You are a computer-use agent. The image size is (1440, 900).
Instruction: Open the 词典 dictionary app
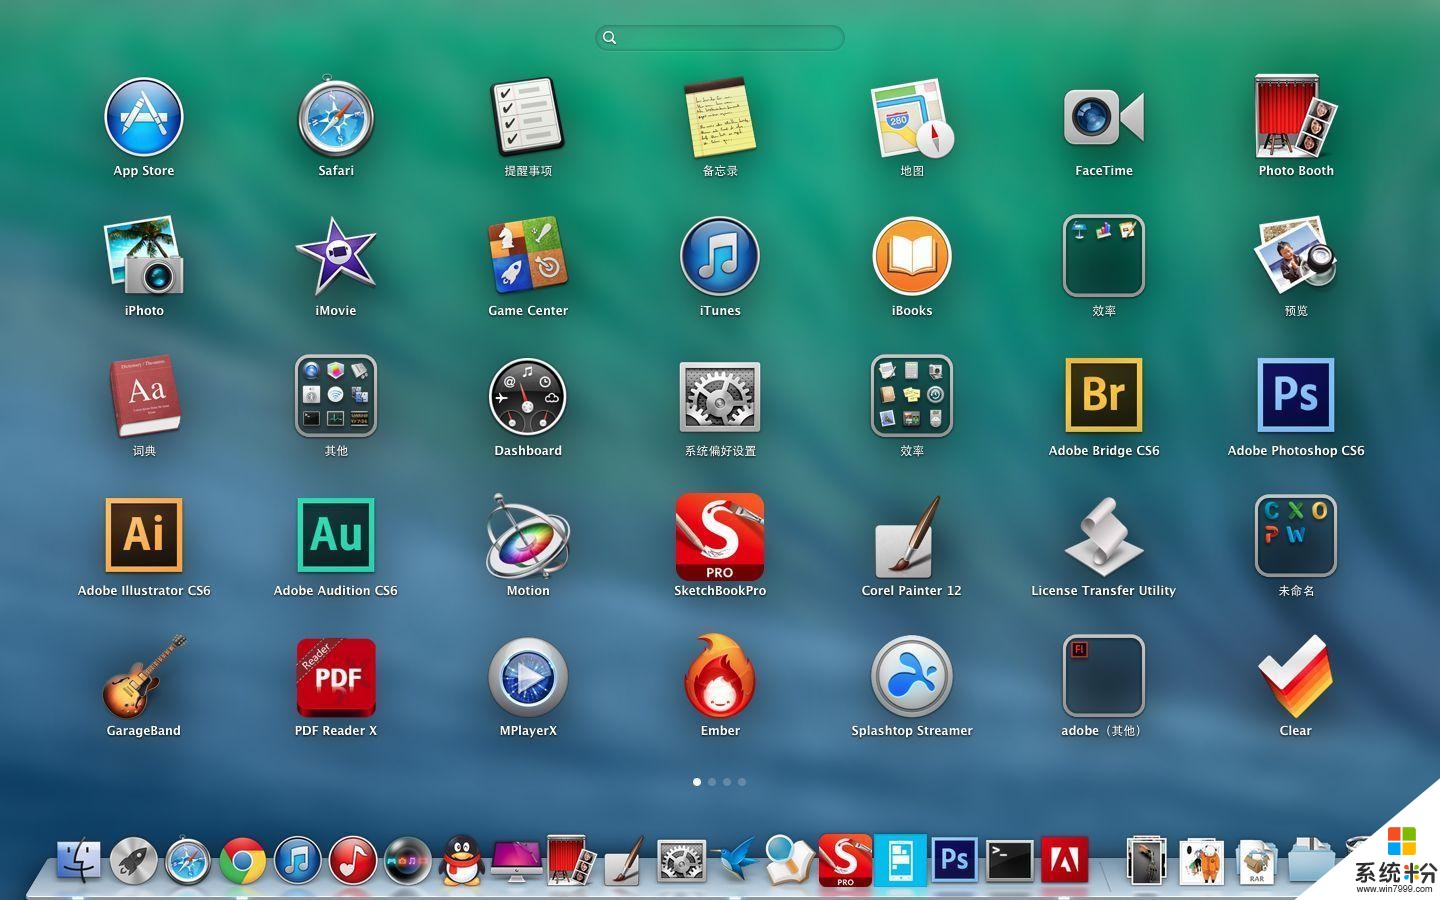pyautogui.click(x=144, y=396)
